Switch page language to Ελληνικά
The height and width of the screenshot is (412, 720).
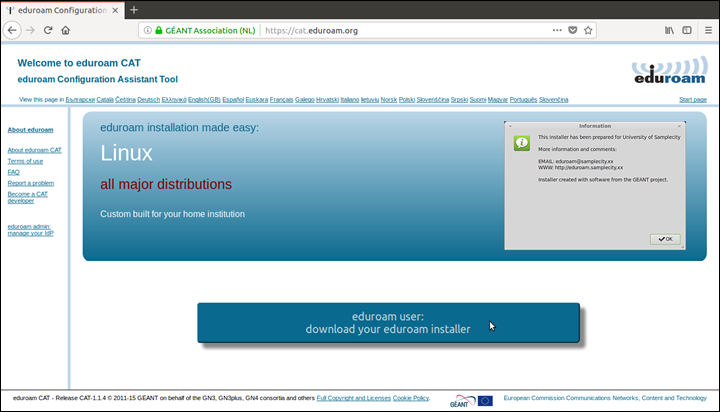[174, 100]
